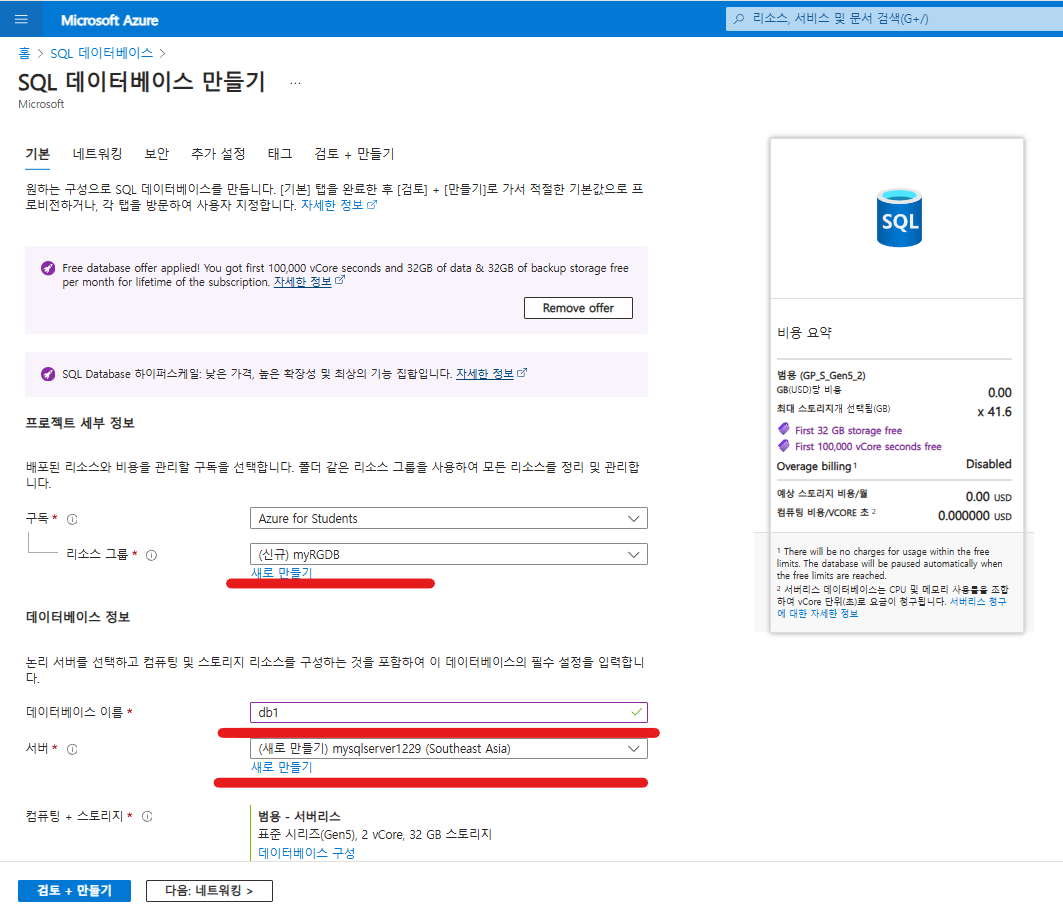The height and width of the screenshot is (912, 1063).
Task: Show info tooltip for 컴퓨팅 + 스토리지
Action: point(147,816)
